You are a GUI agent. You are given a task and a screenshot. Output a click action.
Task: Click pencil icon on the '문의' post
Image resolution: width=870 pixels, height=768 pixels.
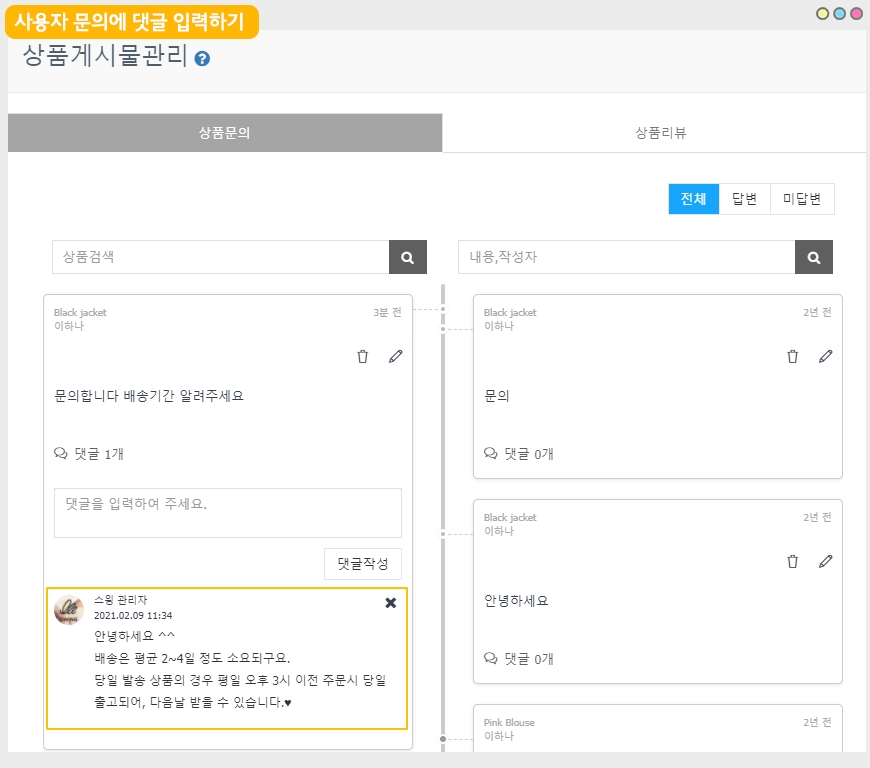825,356
